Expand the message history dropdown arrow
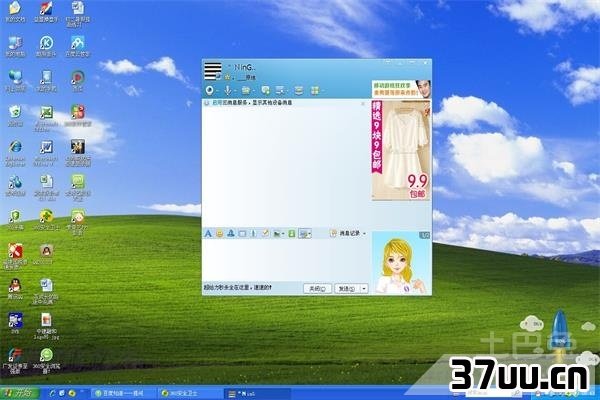The image size is (600, 400). click(364, 233)
